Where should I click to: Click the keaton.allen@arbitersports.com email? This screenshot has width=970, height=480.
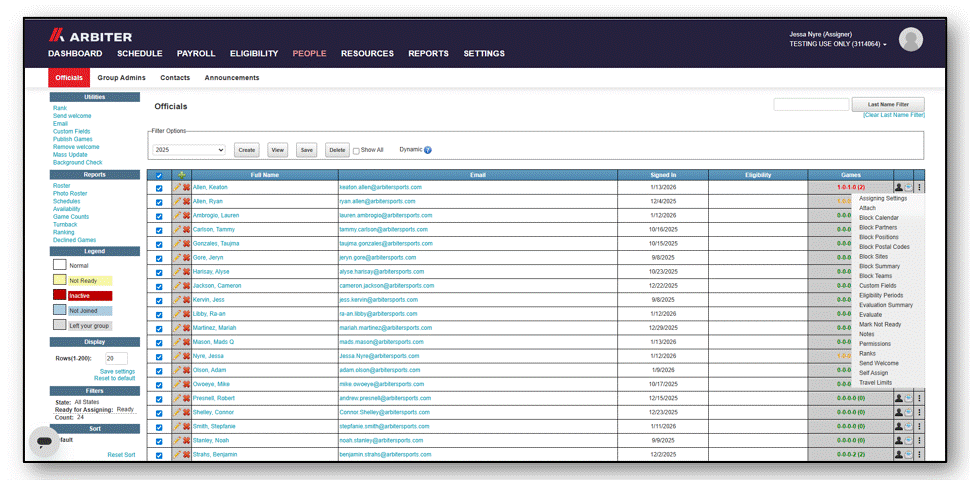380,187
